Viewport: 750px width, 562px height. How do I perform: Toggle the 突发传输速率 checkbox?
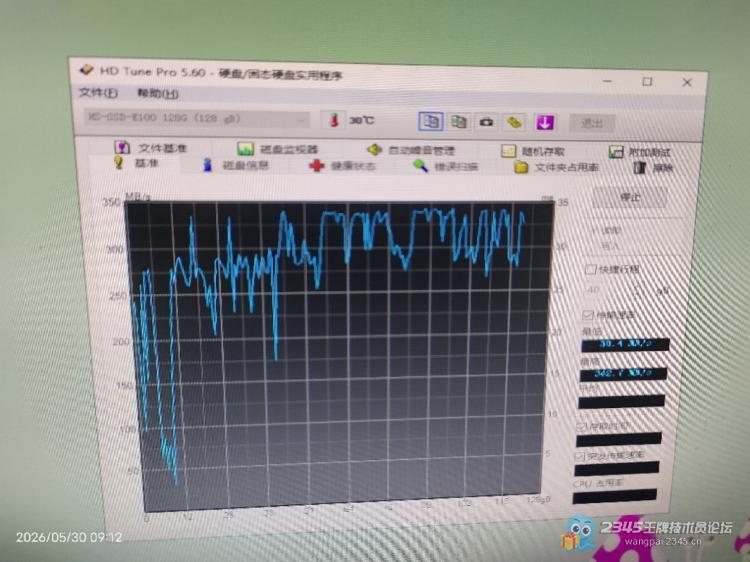point(579,456)
